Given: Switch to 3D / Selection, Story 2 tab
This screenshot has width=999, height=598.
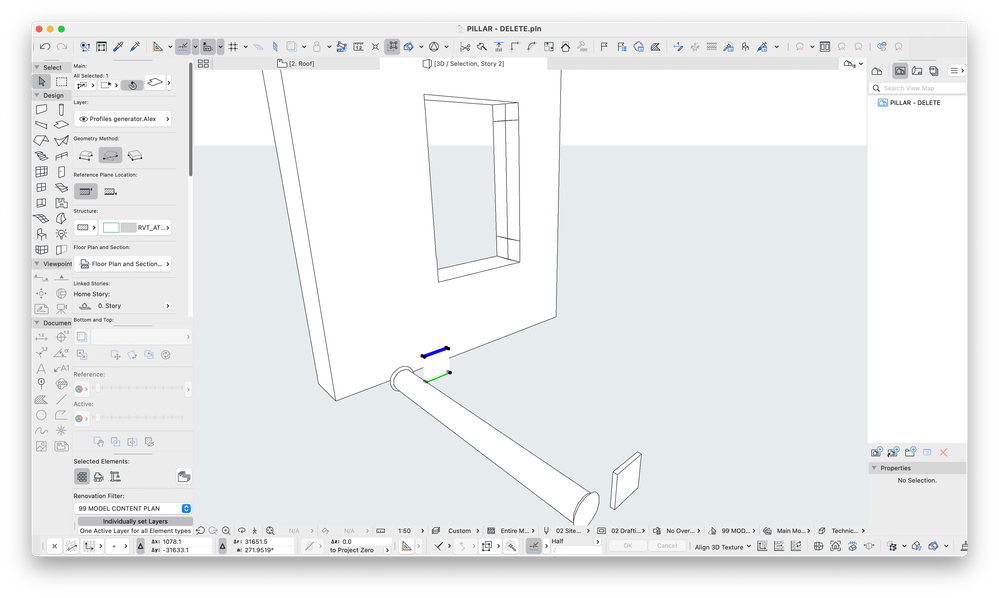Looking at the screenshot, I should 463,64.
